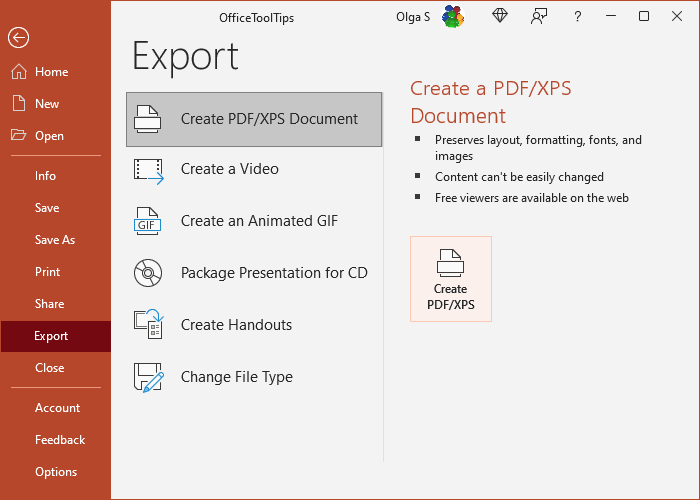Open the Share section
Image resolution: width=700 pixels, height=500 pixels.
click(x=56, y=304)
